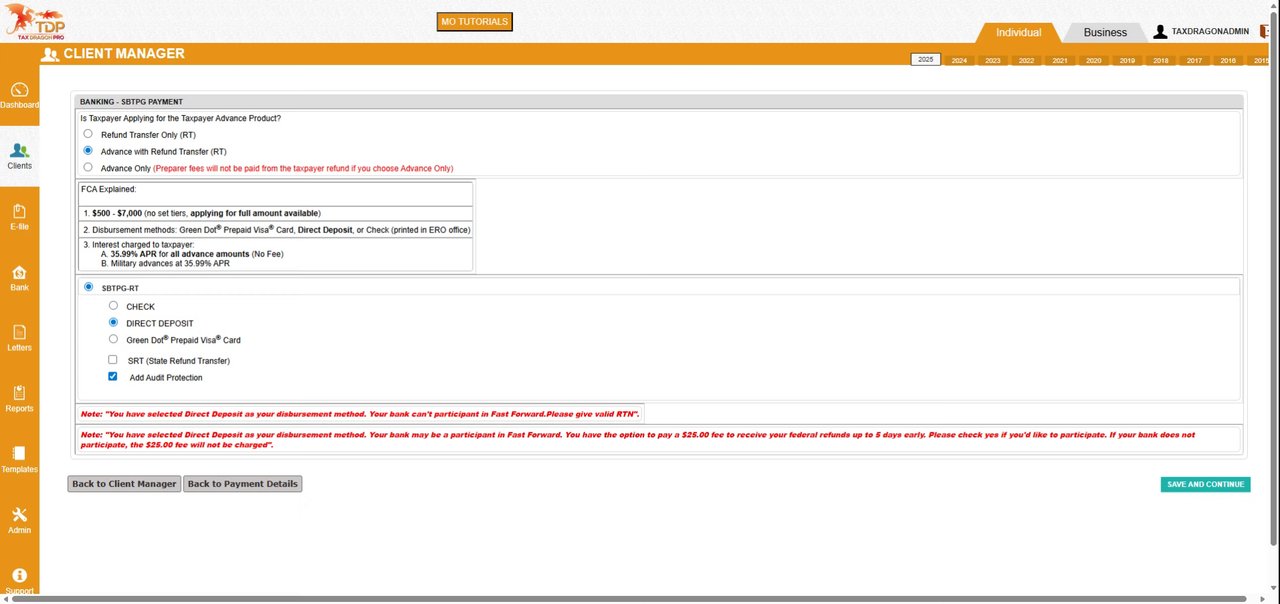The height and width of the screenshot is (604, 1280).
Task: Select the 2025 tax year tab
Action: 926,59
